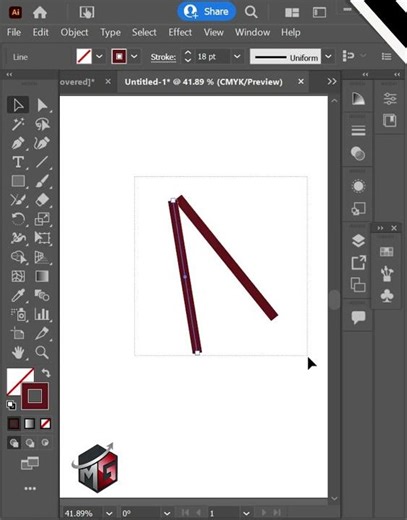Viewport: 407px width, 520px height.
Task: Enable Draw Inside mode
Action: [x=45, y=443]
